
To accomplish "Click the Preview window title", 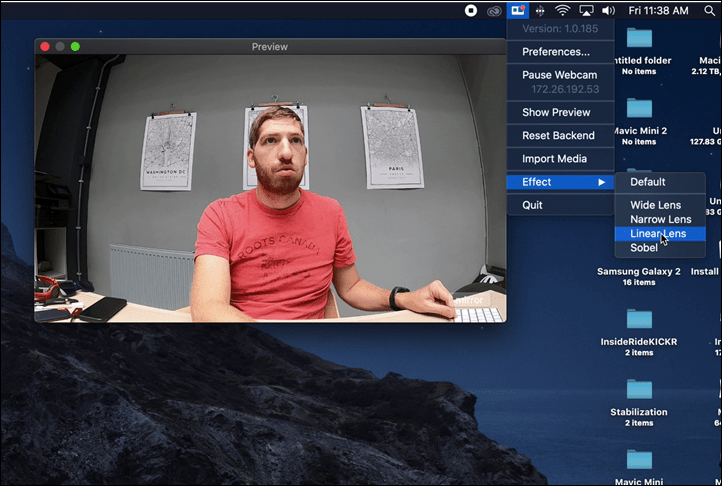I will coord(269,47).
